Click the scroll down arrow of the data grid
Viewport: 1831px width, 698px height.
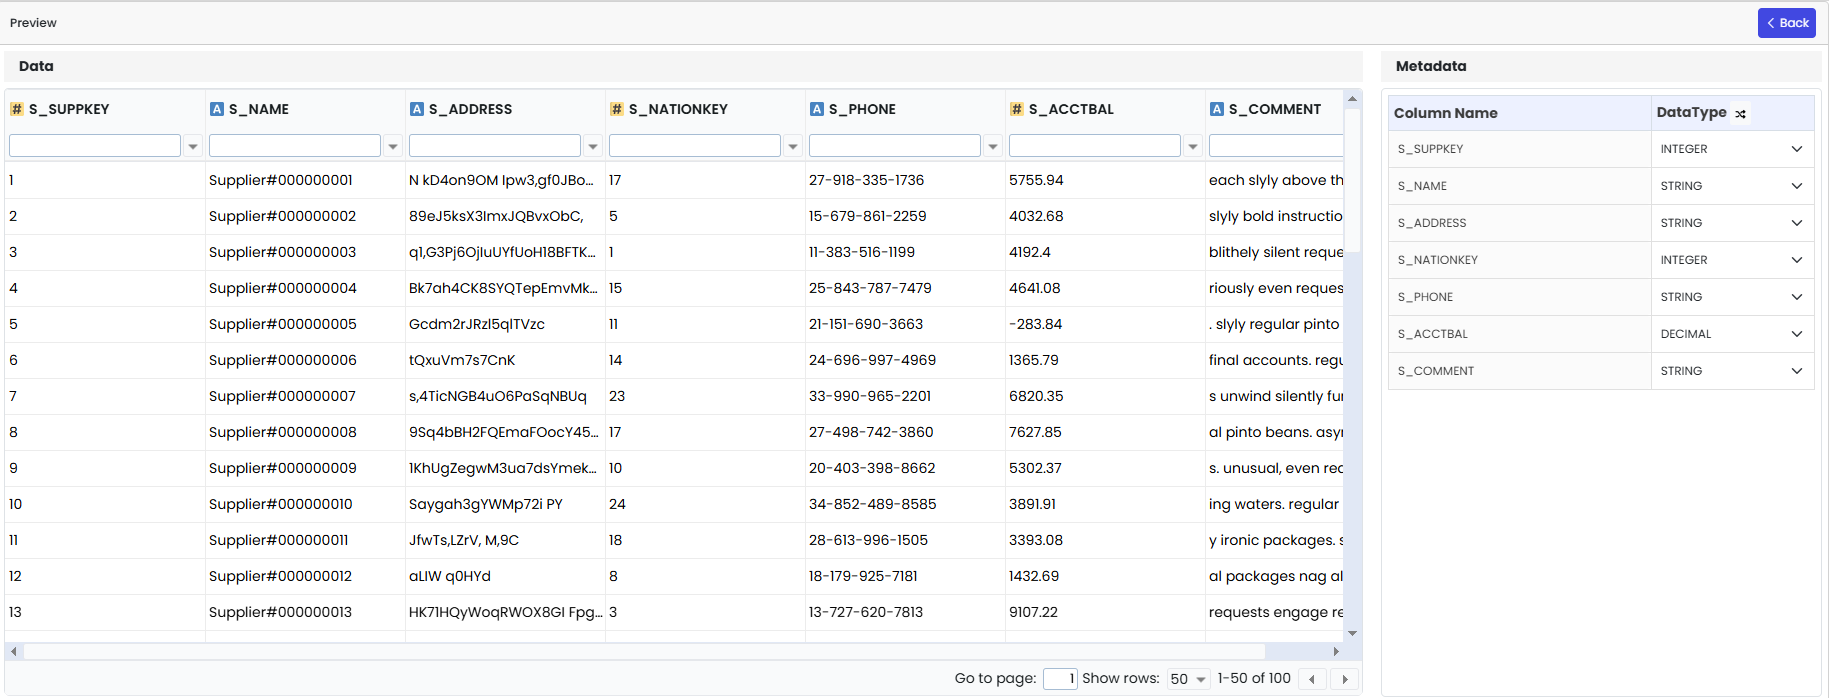(1352, 633)
